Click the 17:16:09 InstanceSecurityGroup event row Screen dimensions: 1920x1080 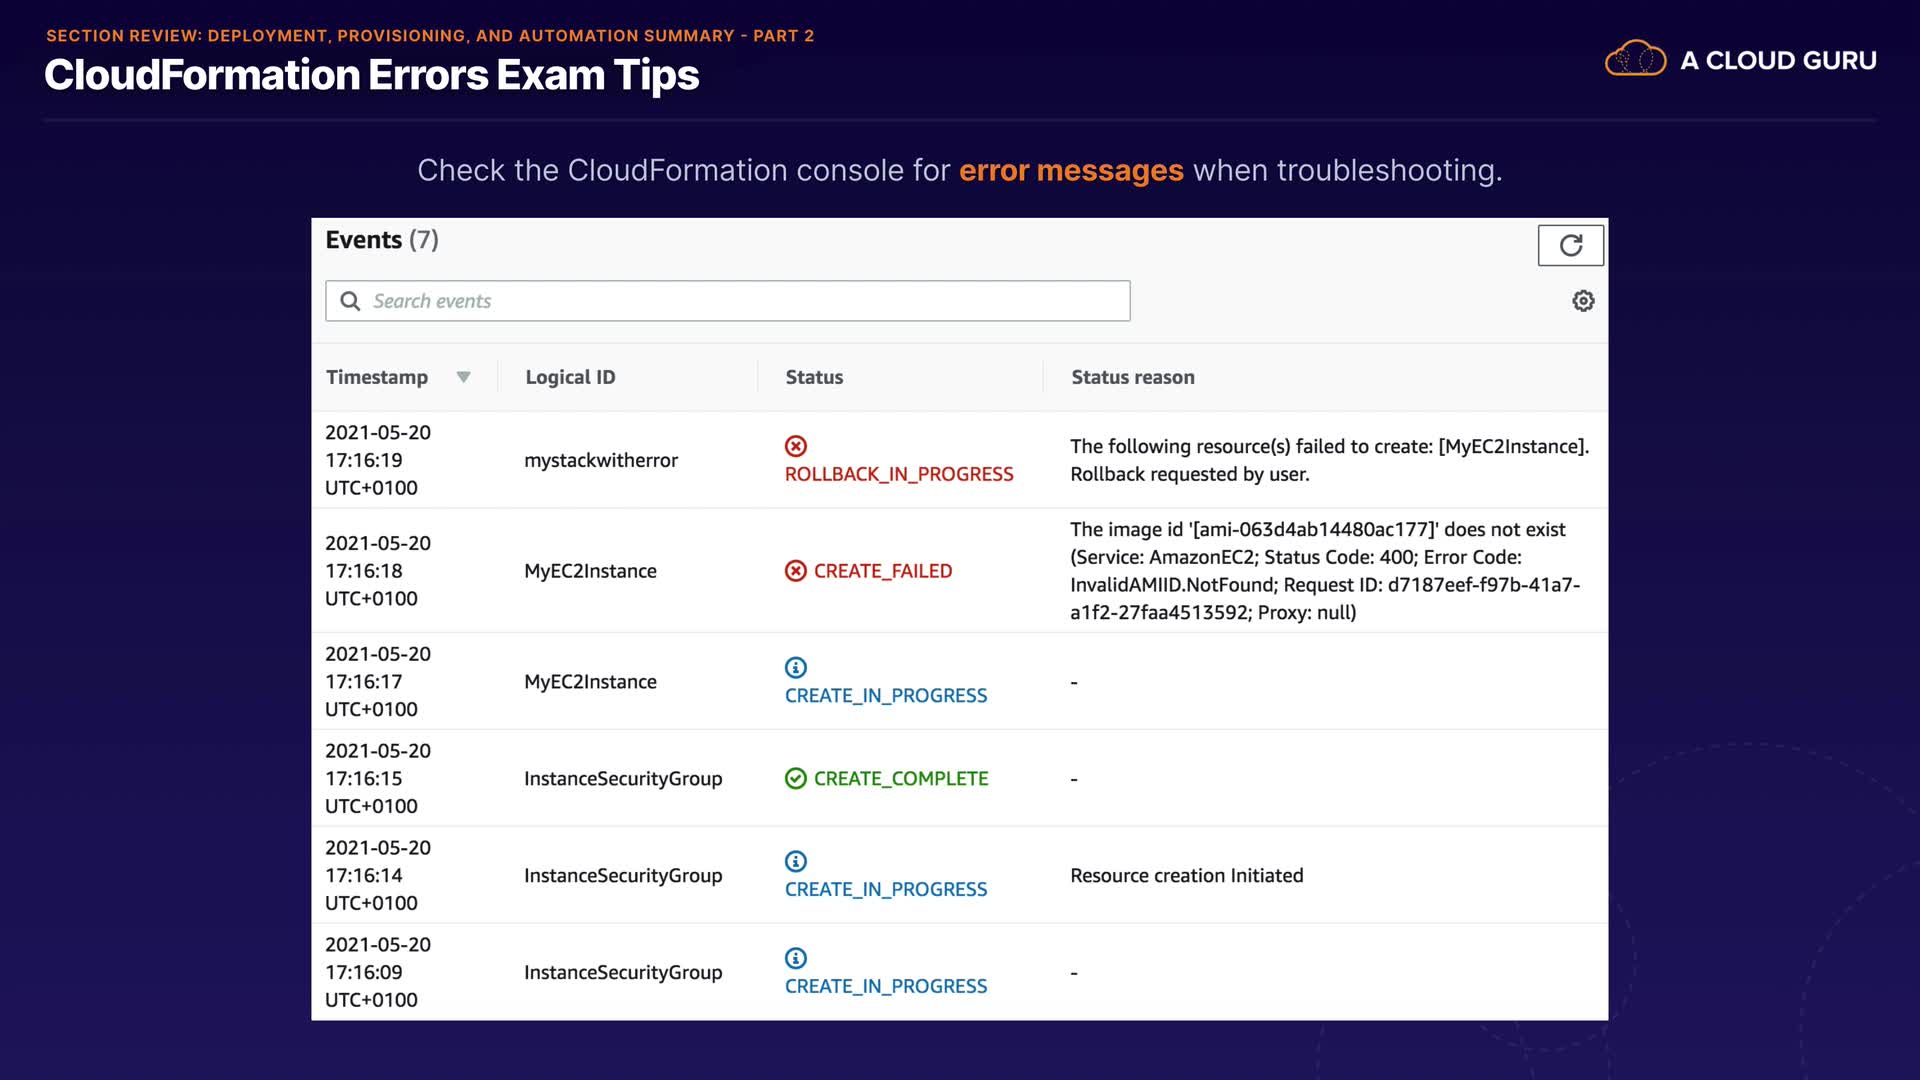click(x=623, y=972)
